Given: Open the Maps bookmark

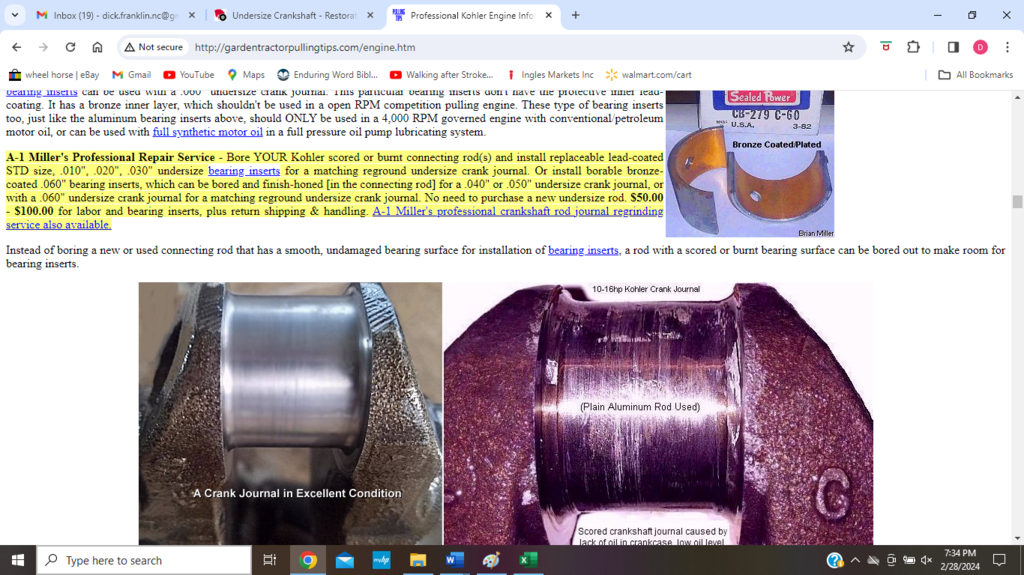Looking at the screenshot, I should [x=246, y=74].
